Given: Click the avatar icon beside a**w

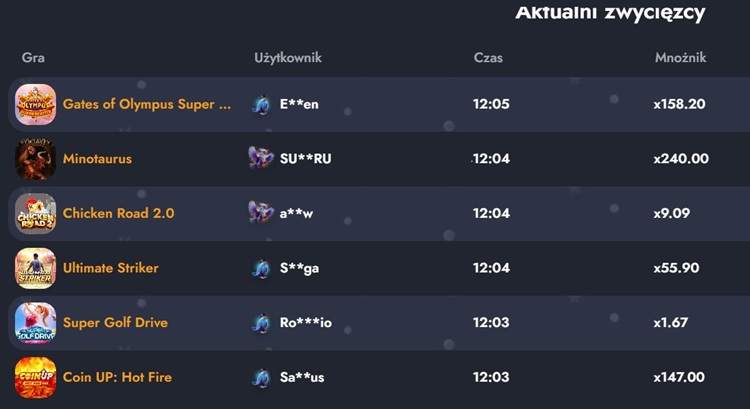Looking at the screenshot, I should pos(261,213).
